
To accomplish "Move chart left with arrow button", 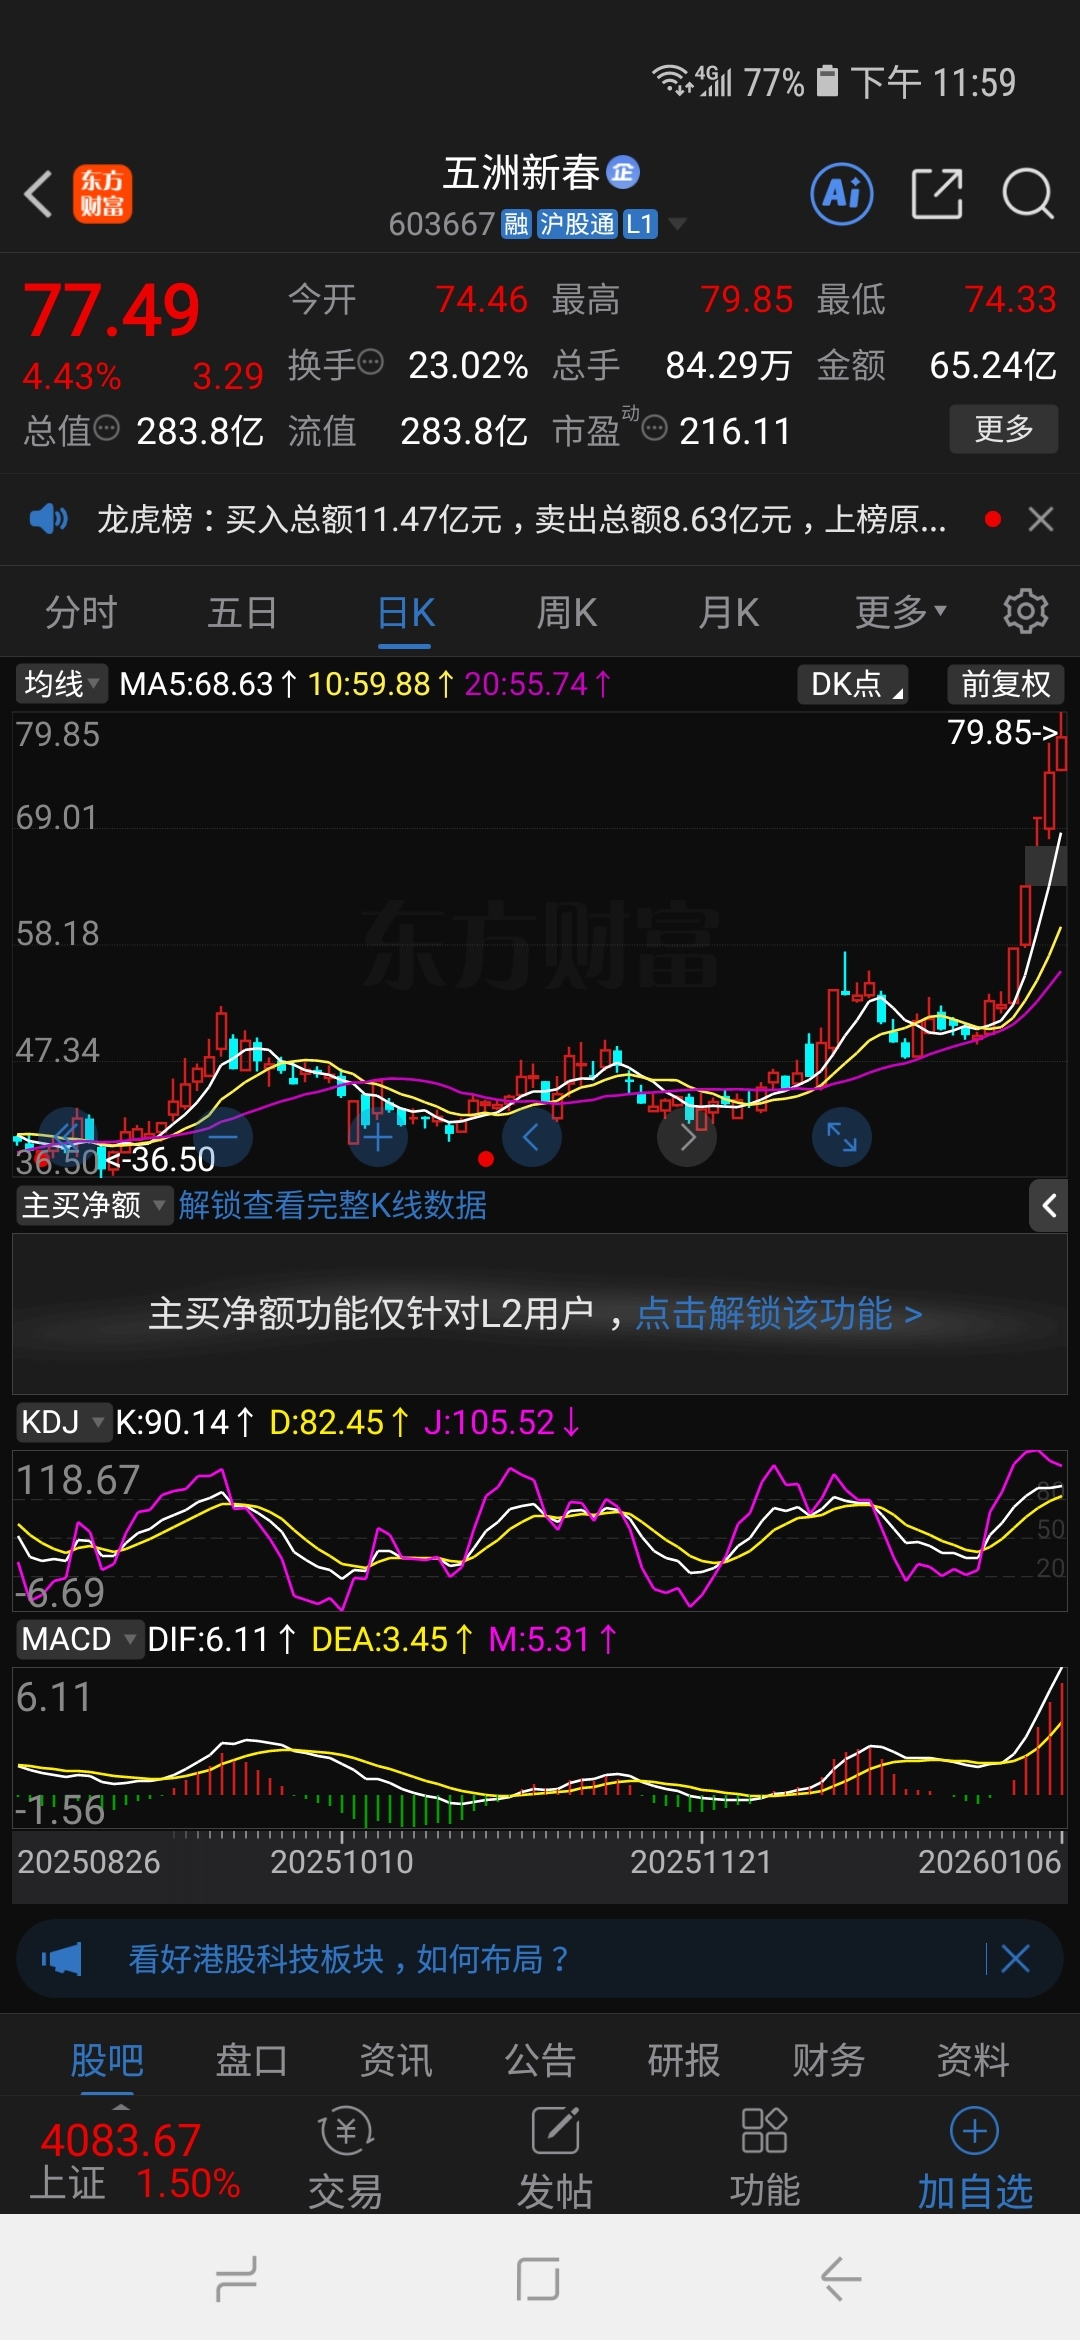I will (532, 1137).
